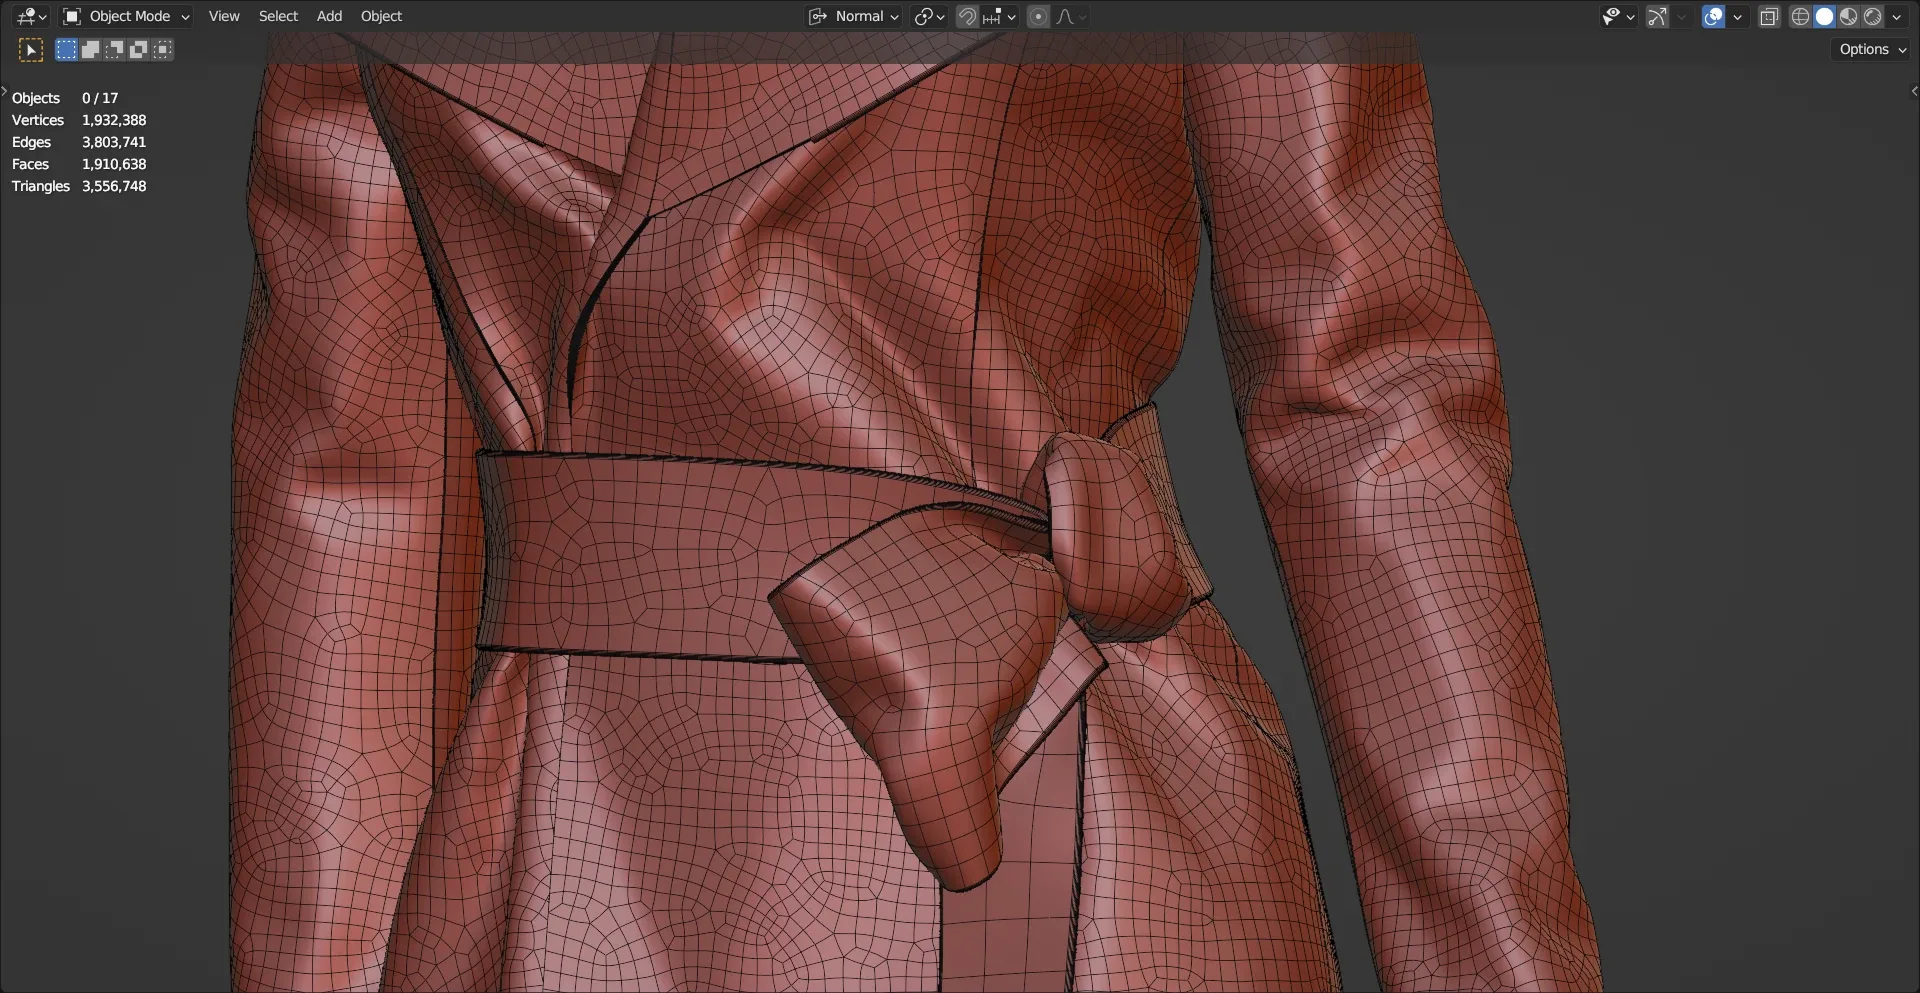Viewport: 1920px width, 993px height.
Task: Switch to solid shading
Action: pyautogui.click(x=1824, y=16)
